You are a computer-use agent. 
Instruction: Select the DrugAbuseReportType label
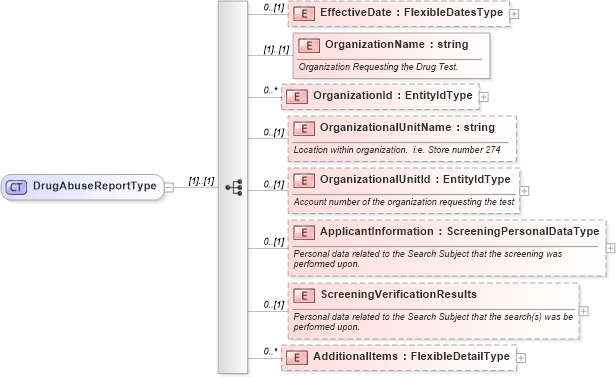95,186
